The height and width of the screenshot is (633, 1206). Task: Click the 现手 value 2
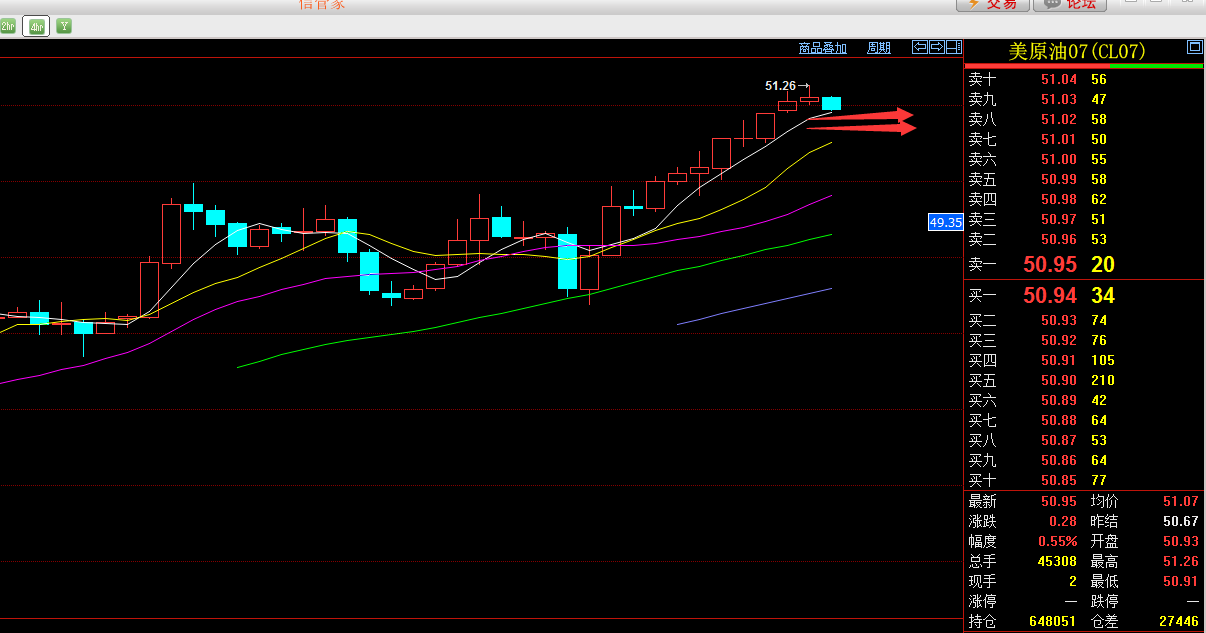tap(1073, 581)
